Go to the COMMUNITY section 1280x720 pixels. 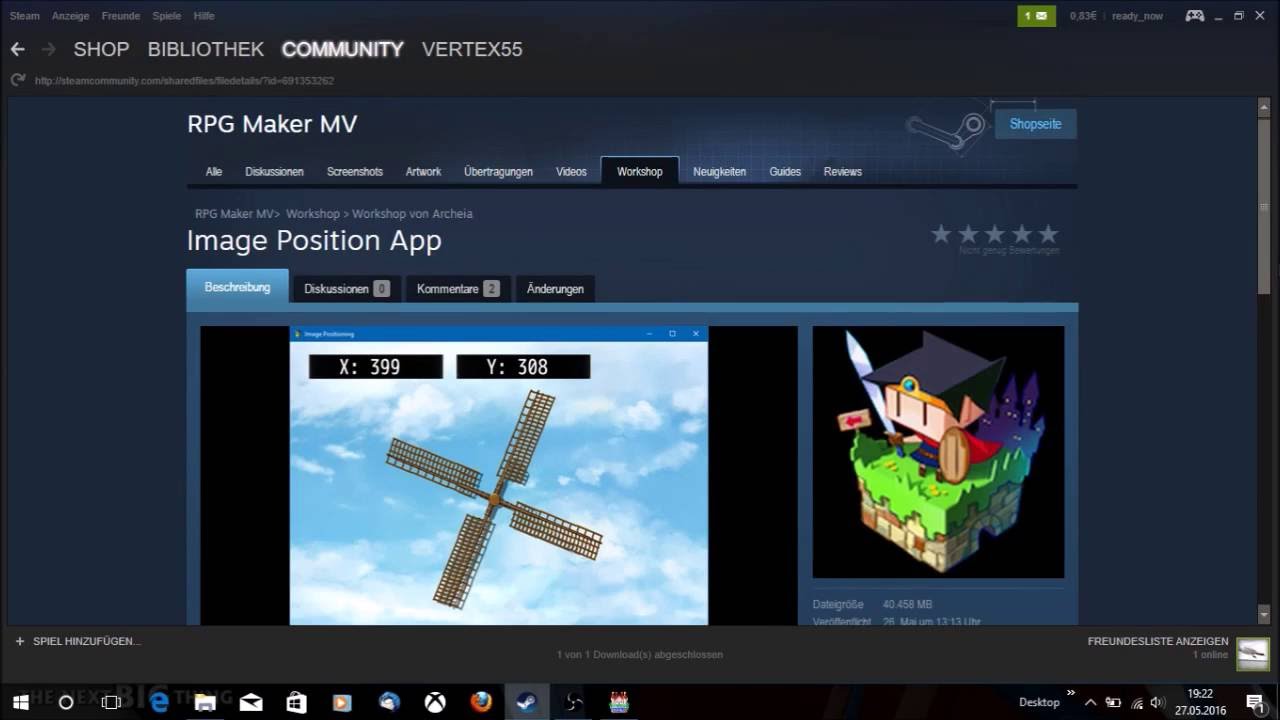click(343, 49)
